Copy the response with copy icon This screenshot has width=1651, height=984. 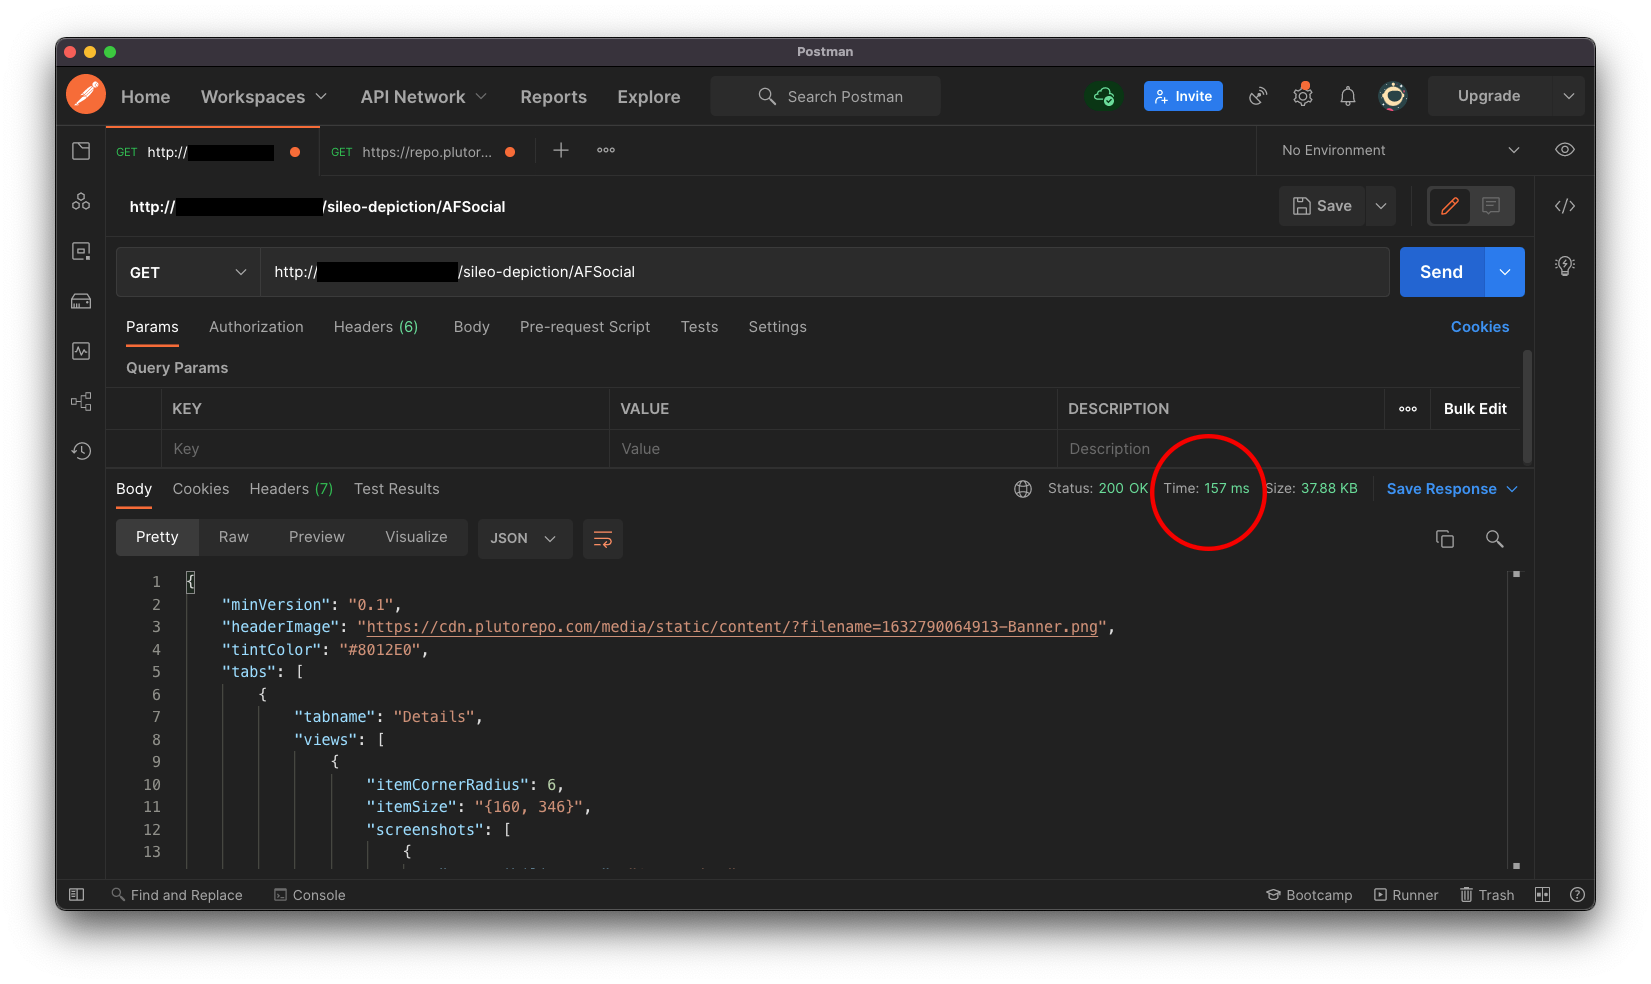[1445, 539]
